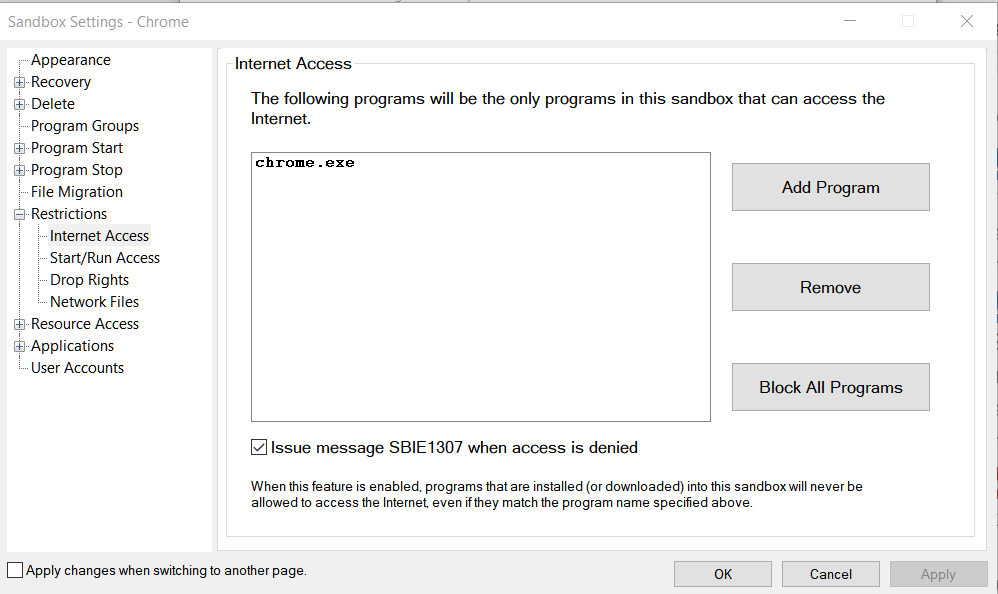Click the Add Program button
This screenshot has height=594, width=998.
830,187
